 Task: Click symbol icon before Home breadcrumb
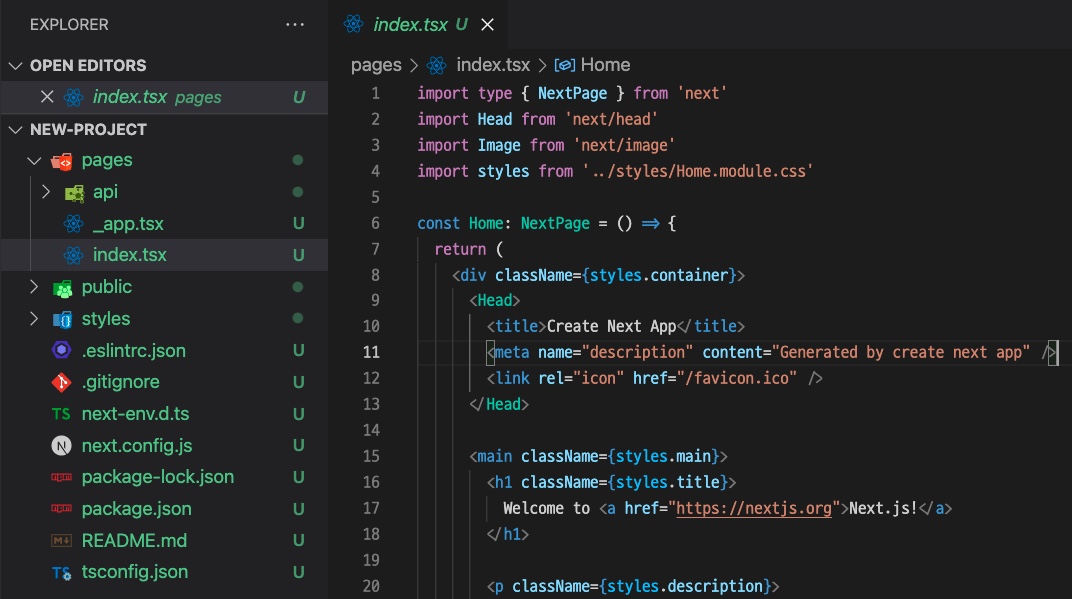point(565,65)
